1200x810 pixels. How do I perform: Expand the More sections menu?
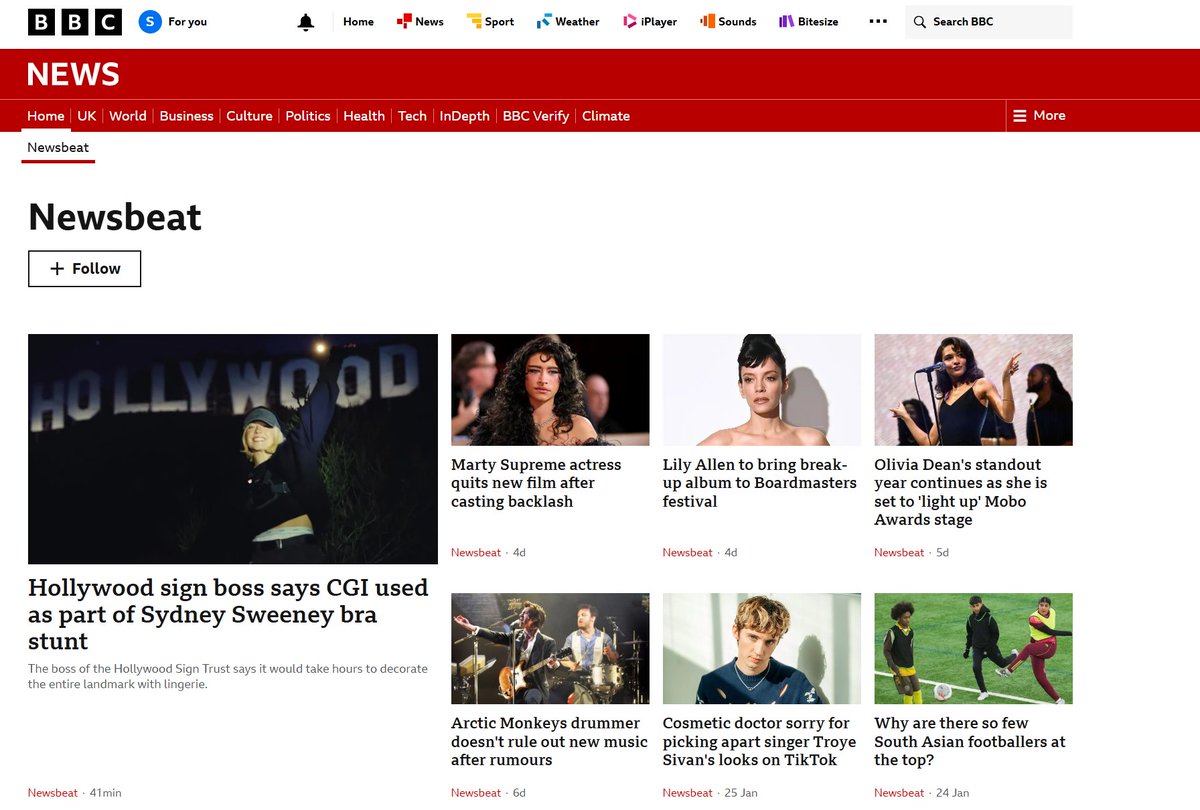coord(1039,116)
